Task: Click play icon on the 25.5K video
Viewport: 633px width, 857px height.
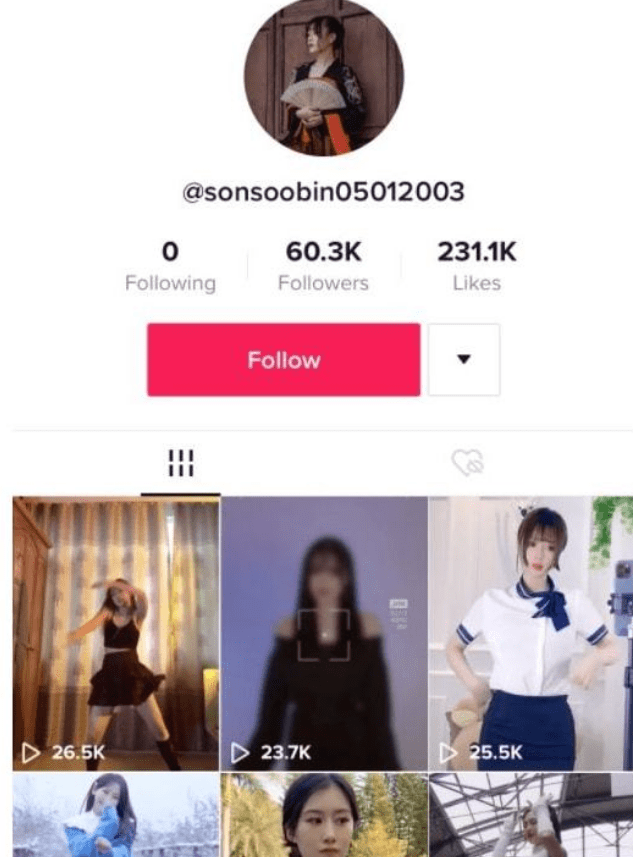Action: click(x=449, y=753)
